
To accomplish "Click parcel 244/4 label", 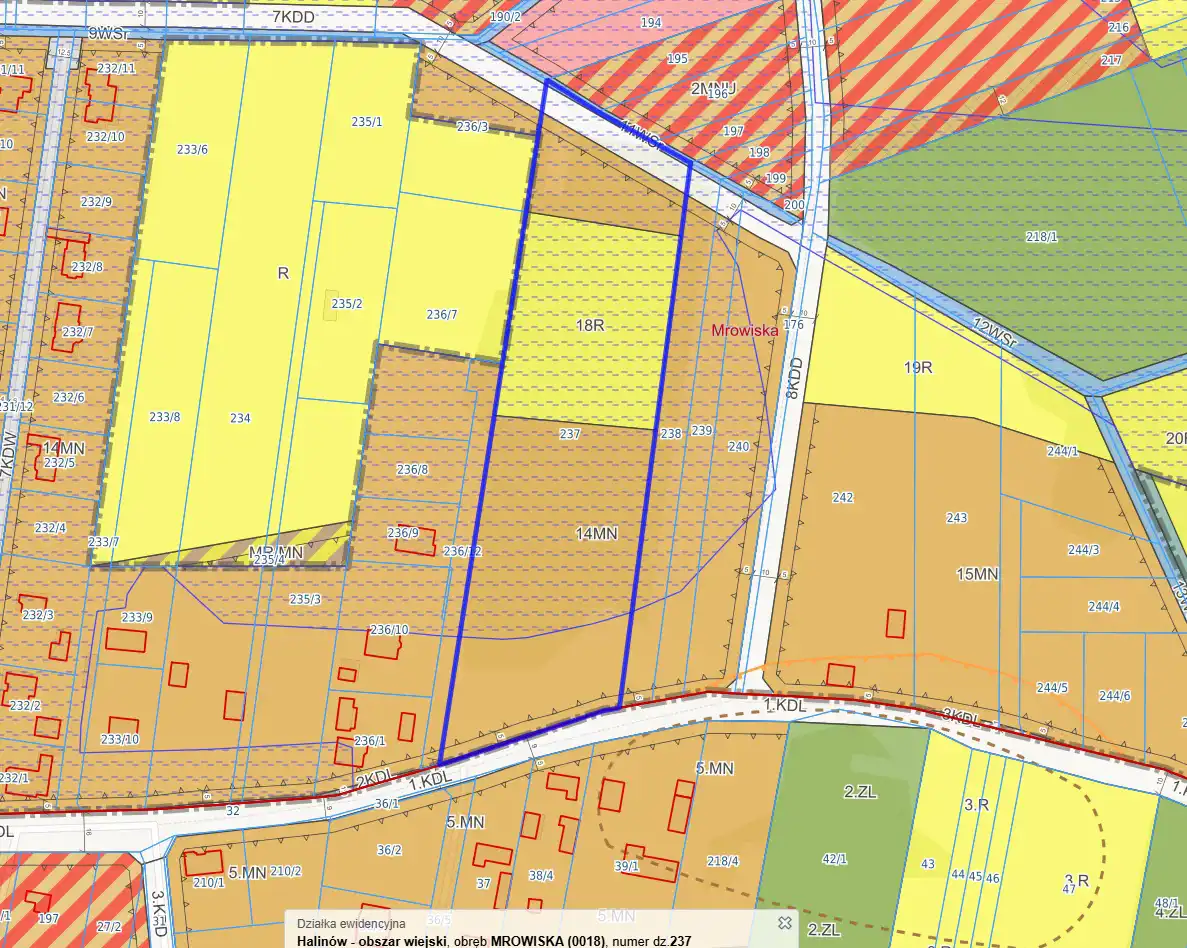I will click(1104, 607).
